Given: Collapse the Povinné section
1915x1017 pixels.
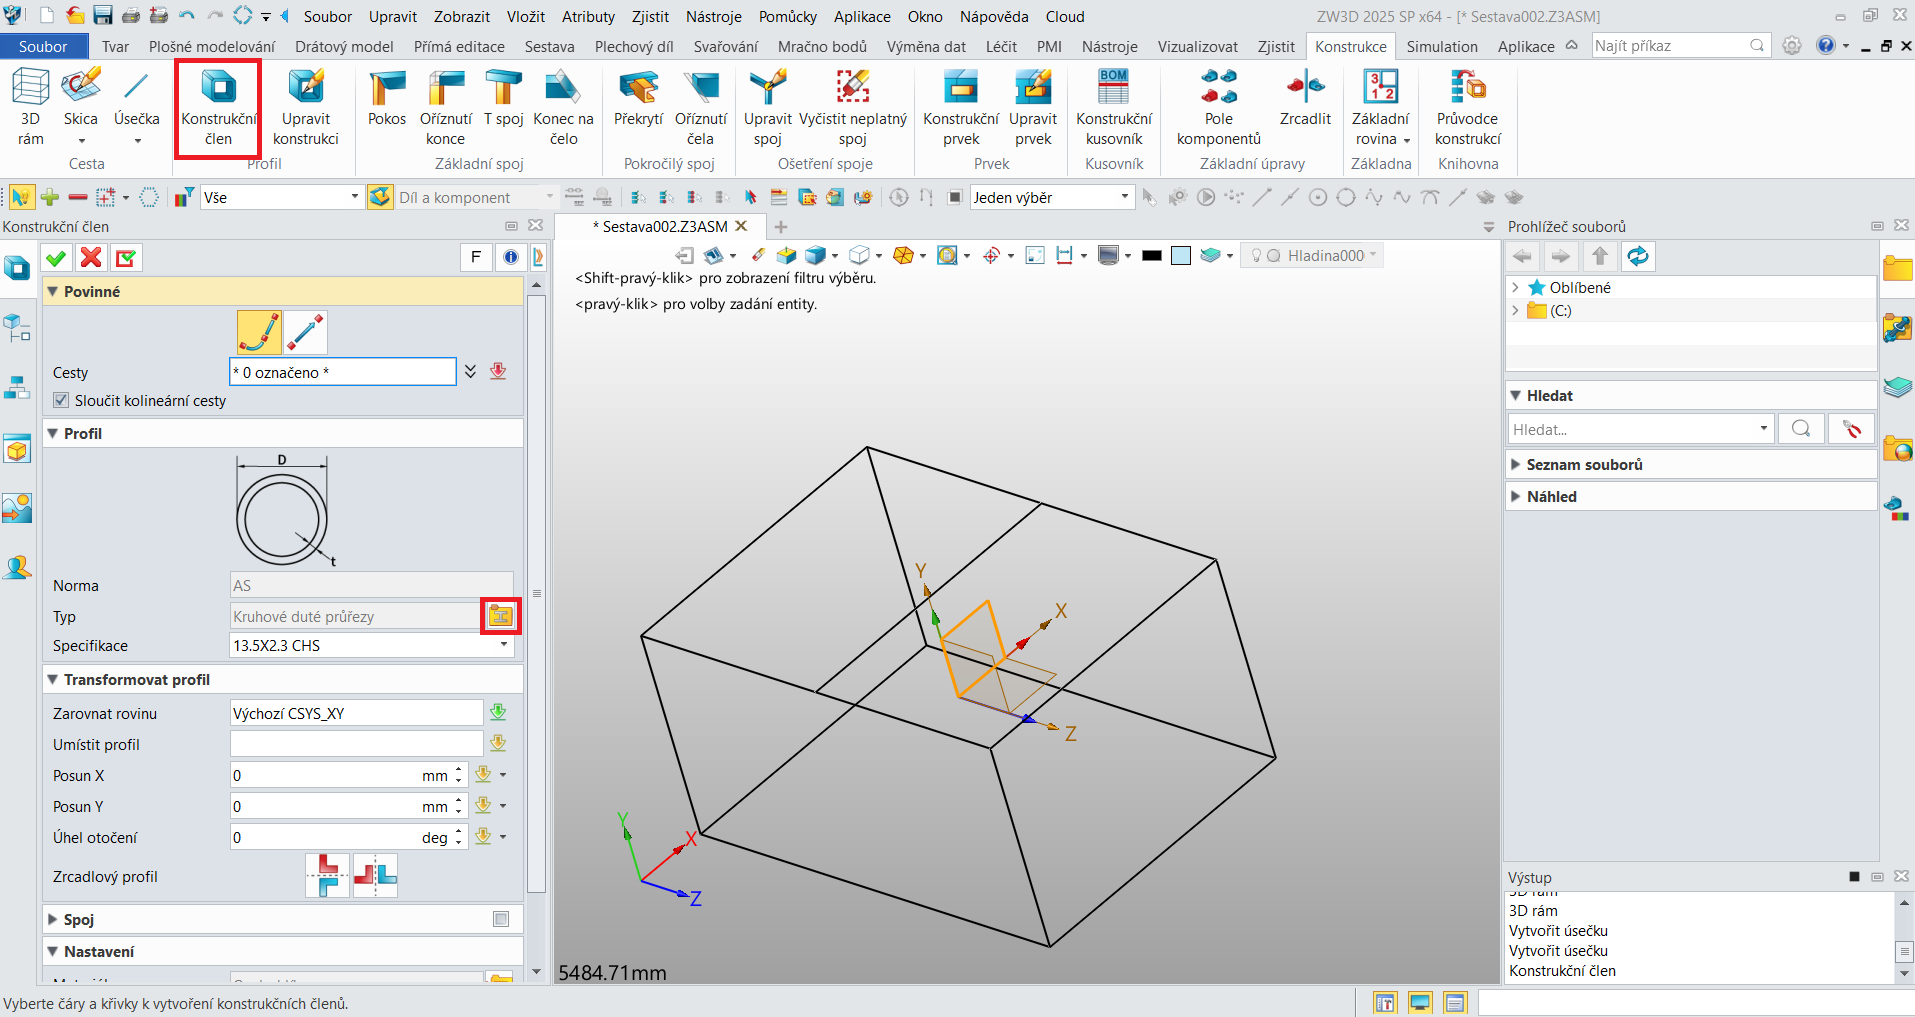Looking at the screenshot, I should (x=53, y=291).
